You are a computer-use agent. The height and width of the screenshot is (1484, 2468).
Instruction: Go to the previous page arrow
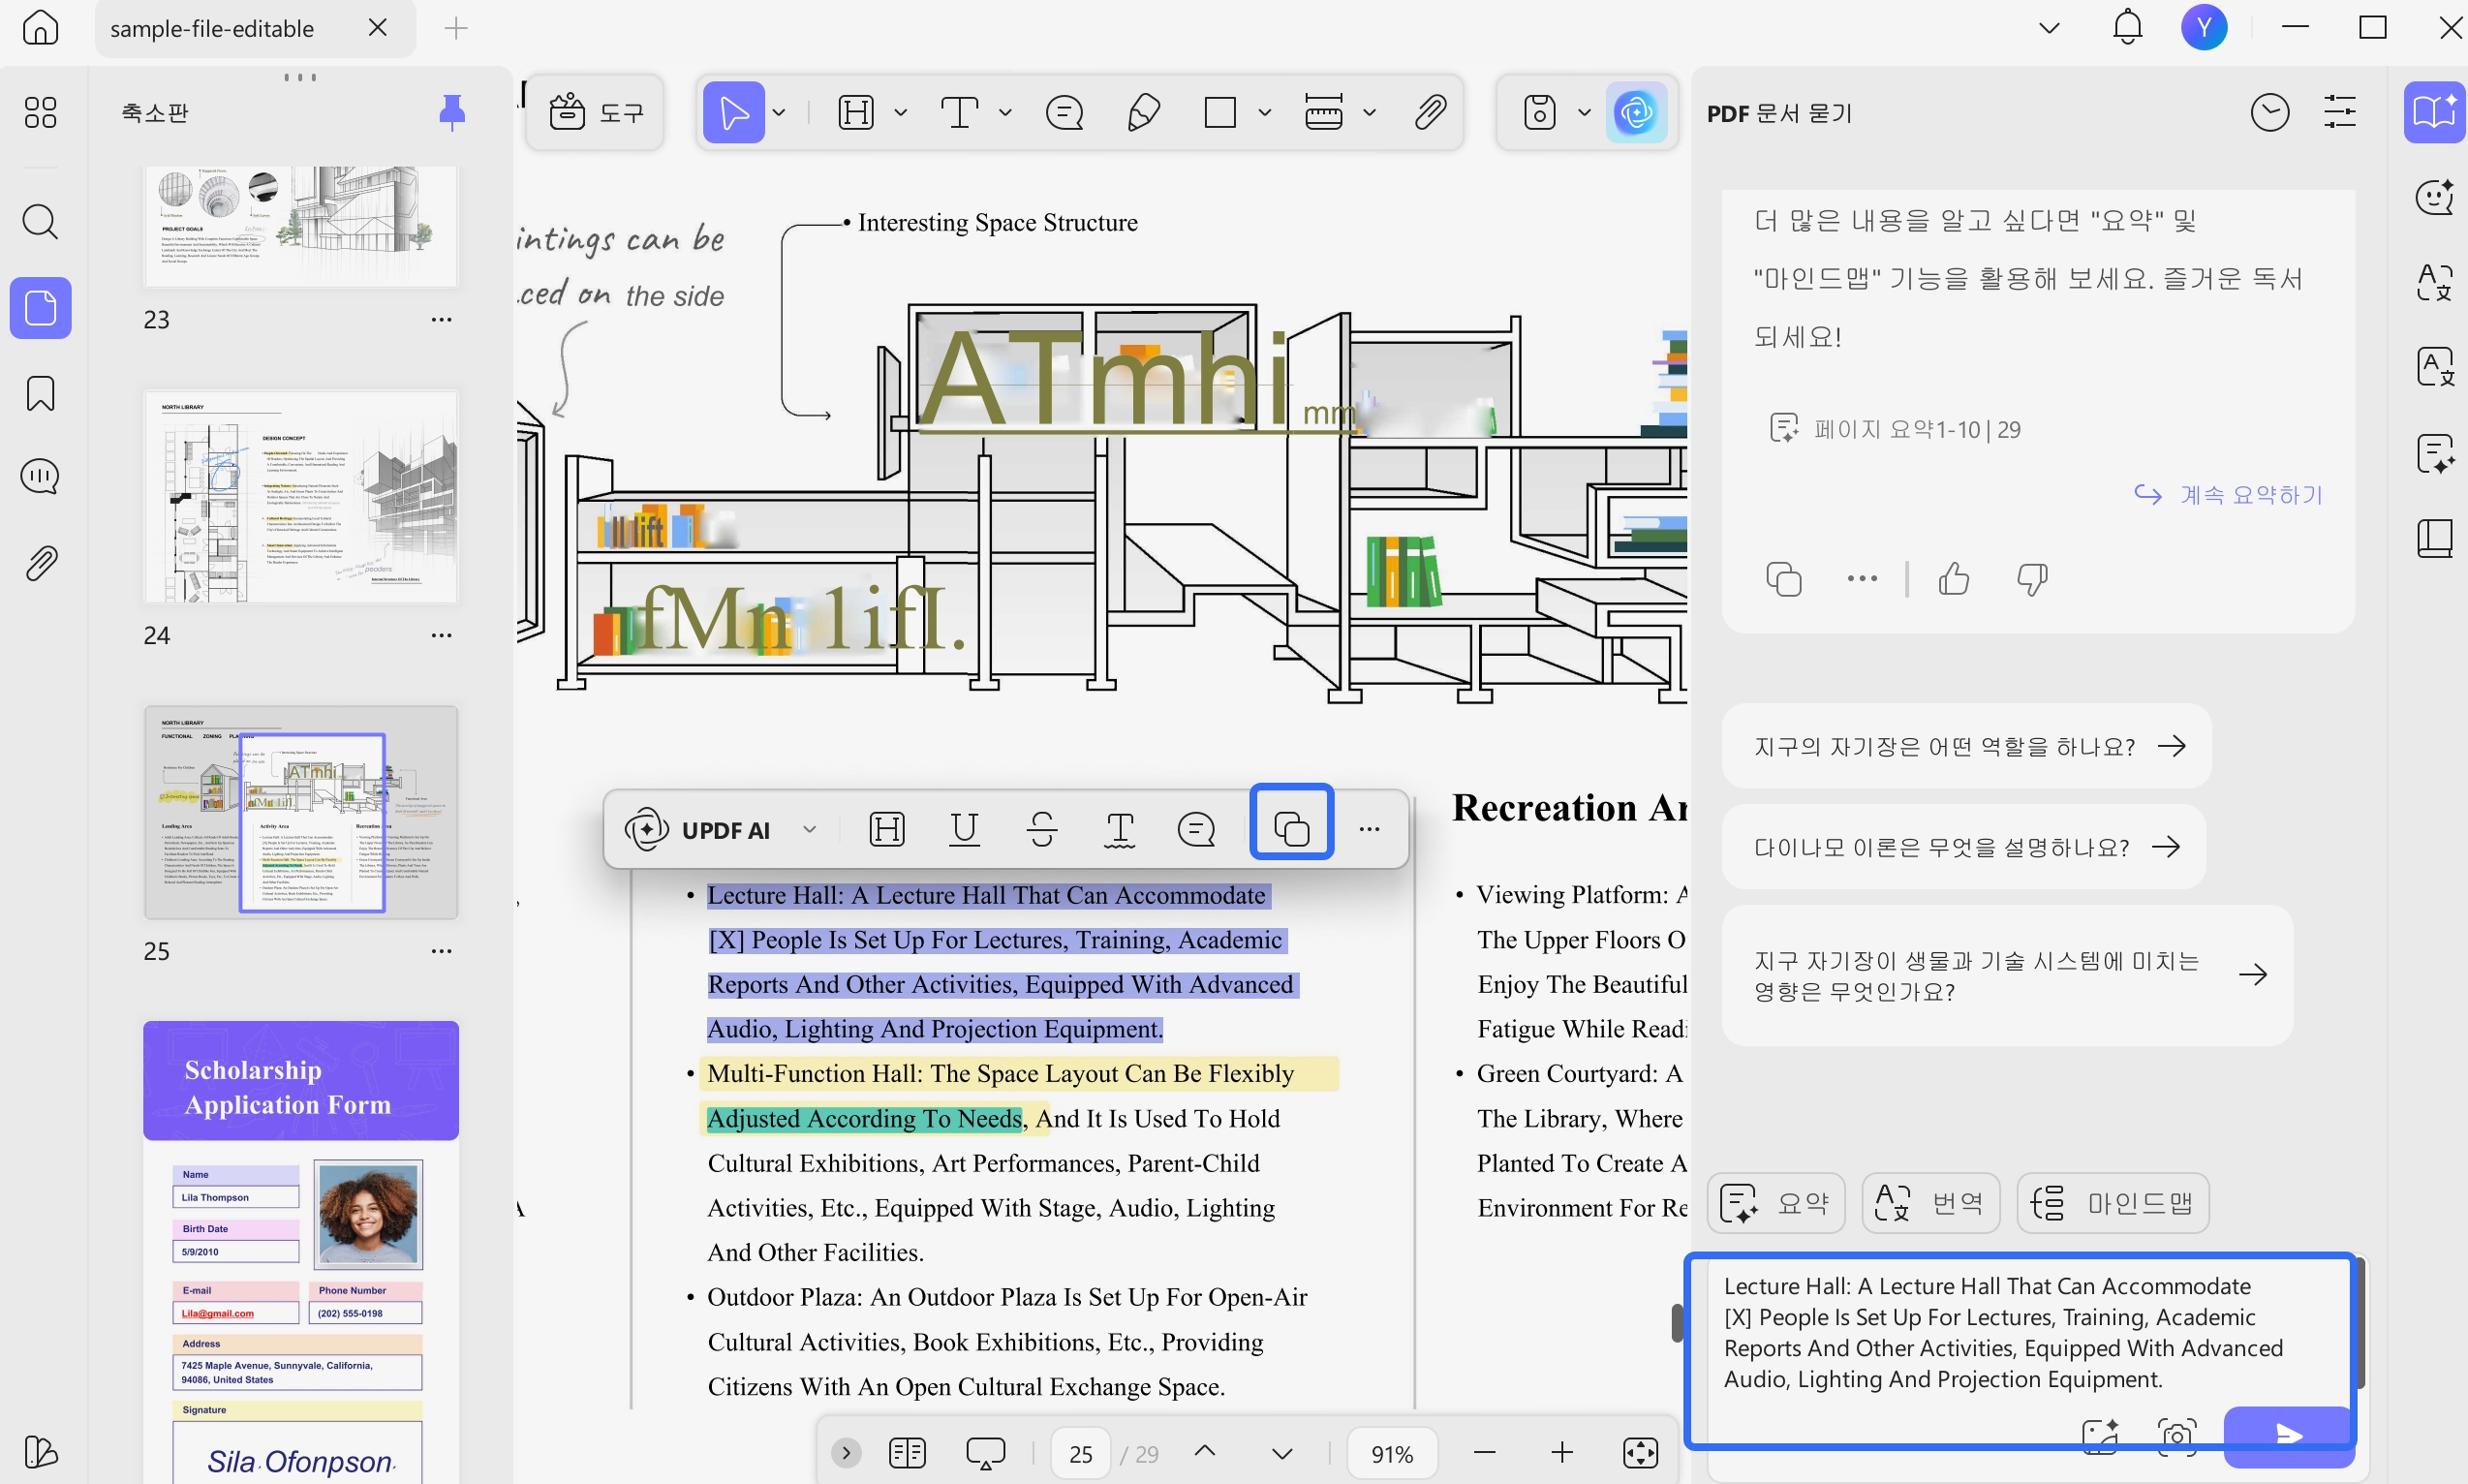(1205, 1451)
